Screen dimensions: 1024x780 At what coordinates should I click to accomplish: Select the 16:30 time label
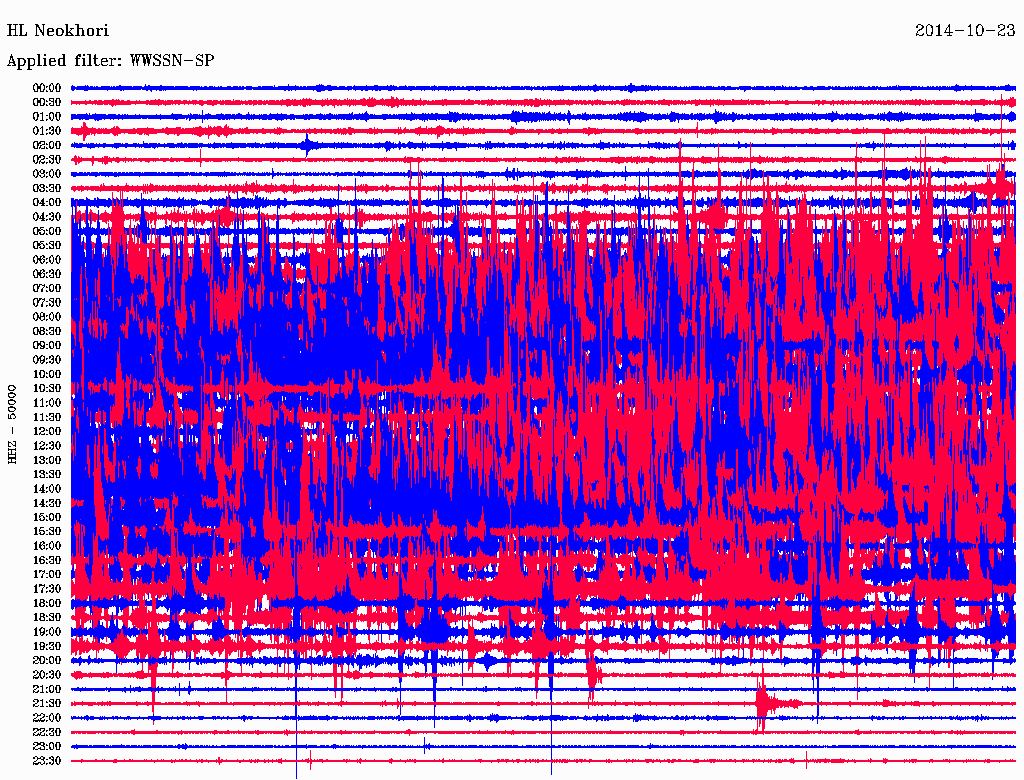point(46,560)
